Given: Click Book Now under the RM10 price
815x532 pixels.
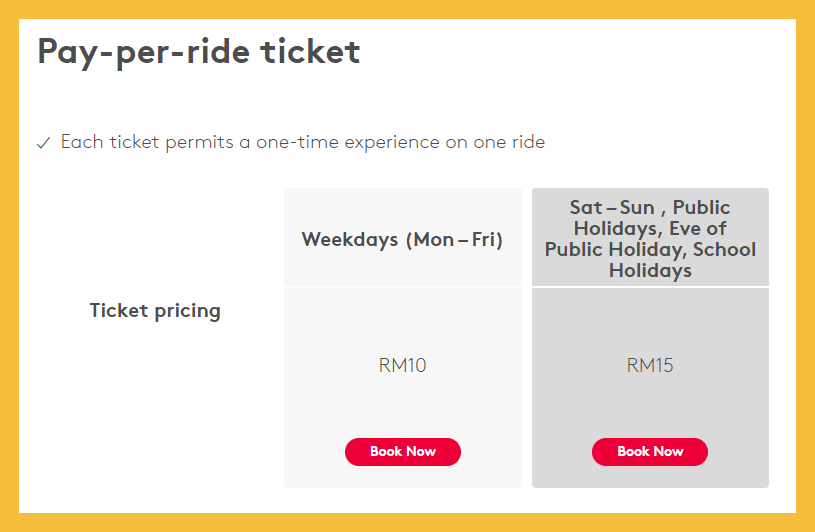Looking at the screenshot, I should tap(403, 452).
